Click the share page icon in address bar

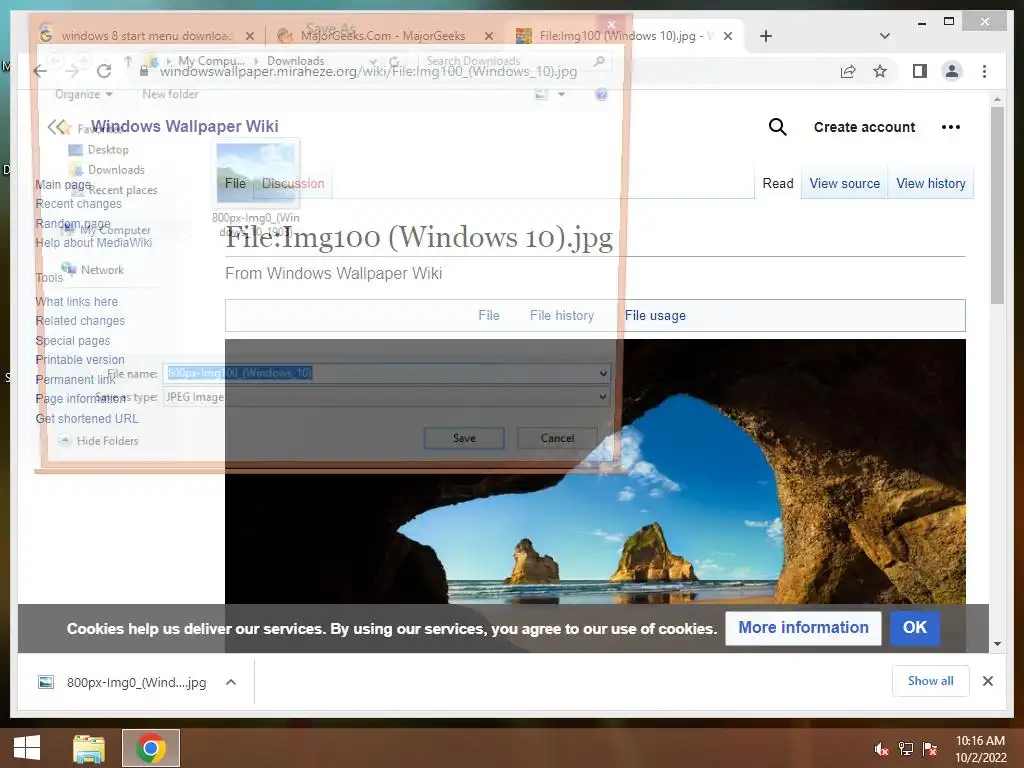[x=848, y=71]
